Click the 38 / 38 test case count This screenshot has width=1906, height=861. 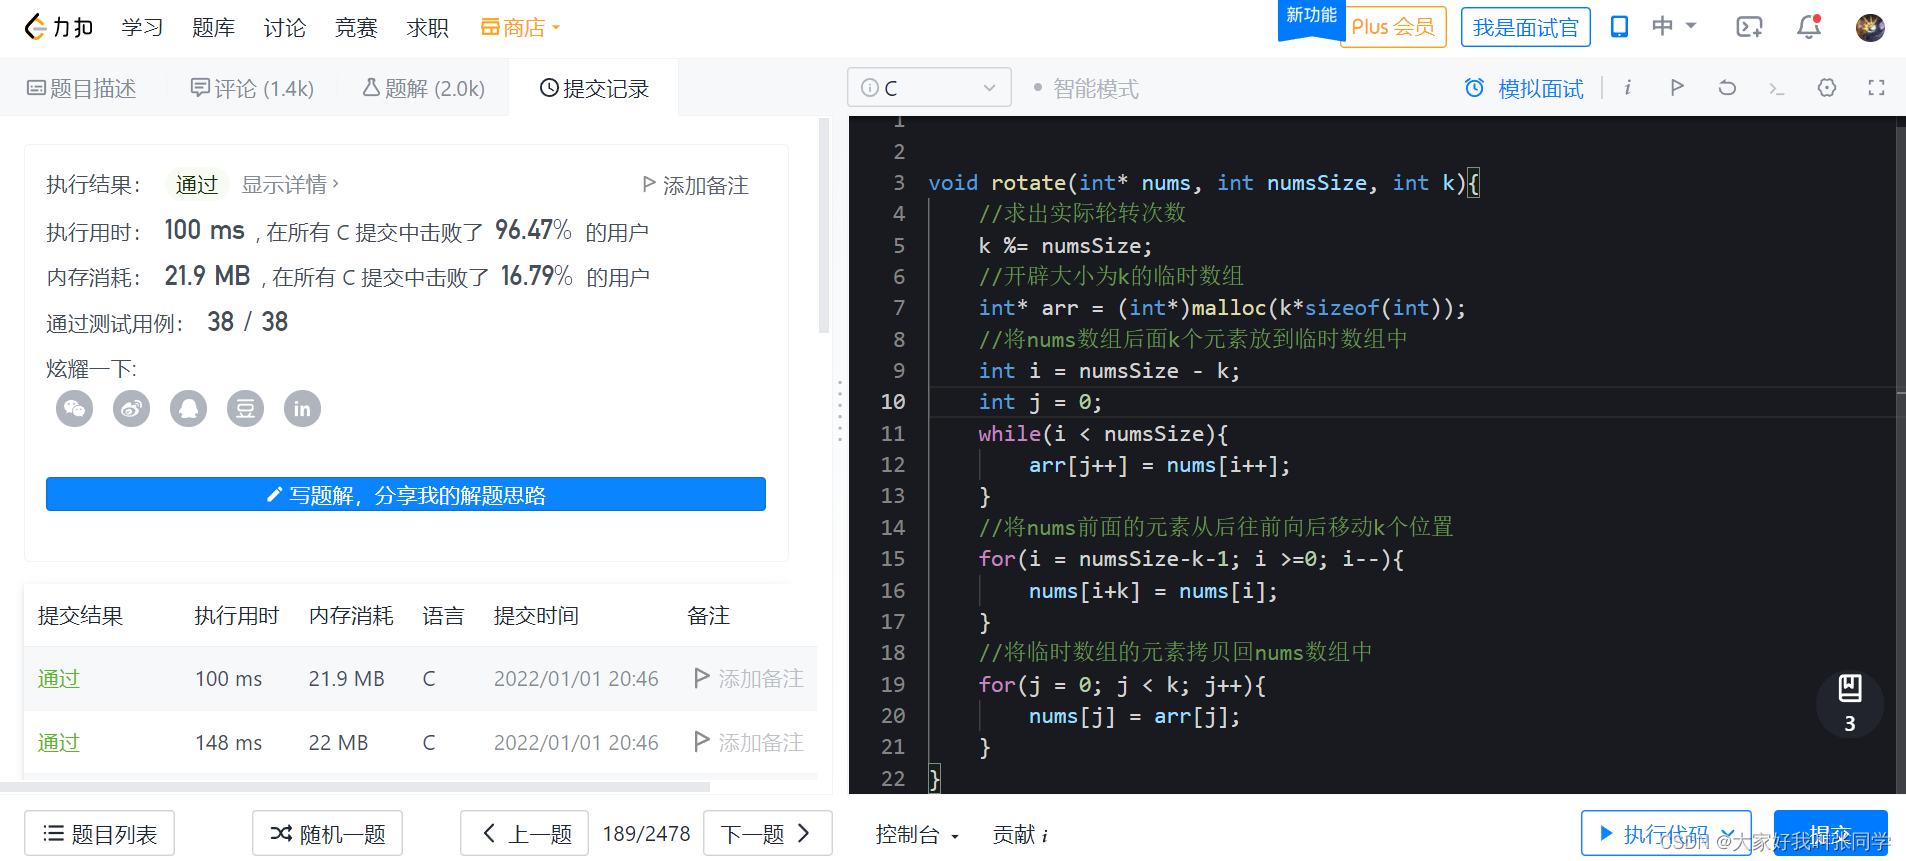[x=247, y=321]
